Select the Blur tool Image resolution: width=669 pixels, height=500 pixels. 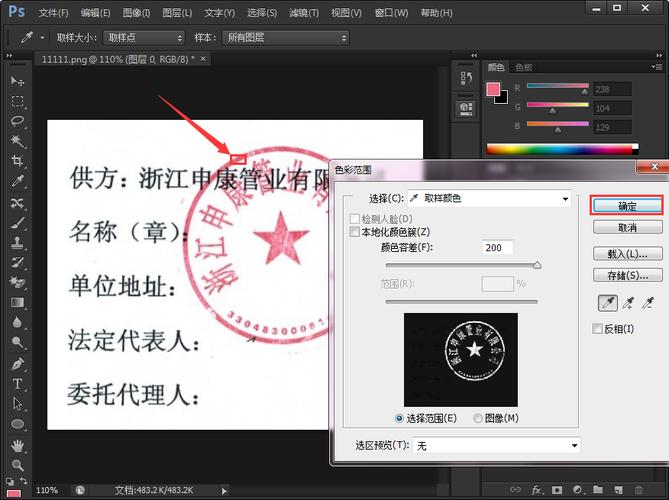coord(17,323)
